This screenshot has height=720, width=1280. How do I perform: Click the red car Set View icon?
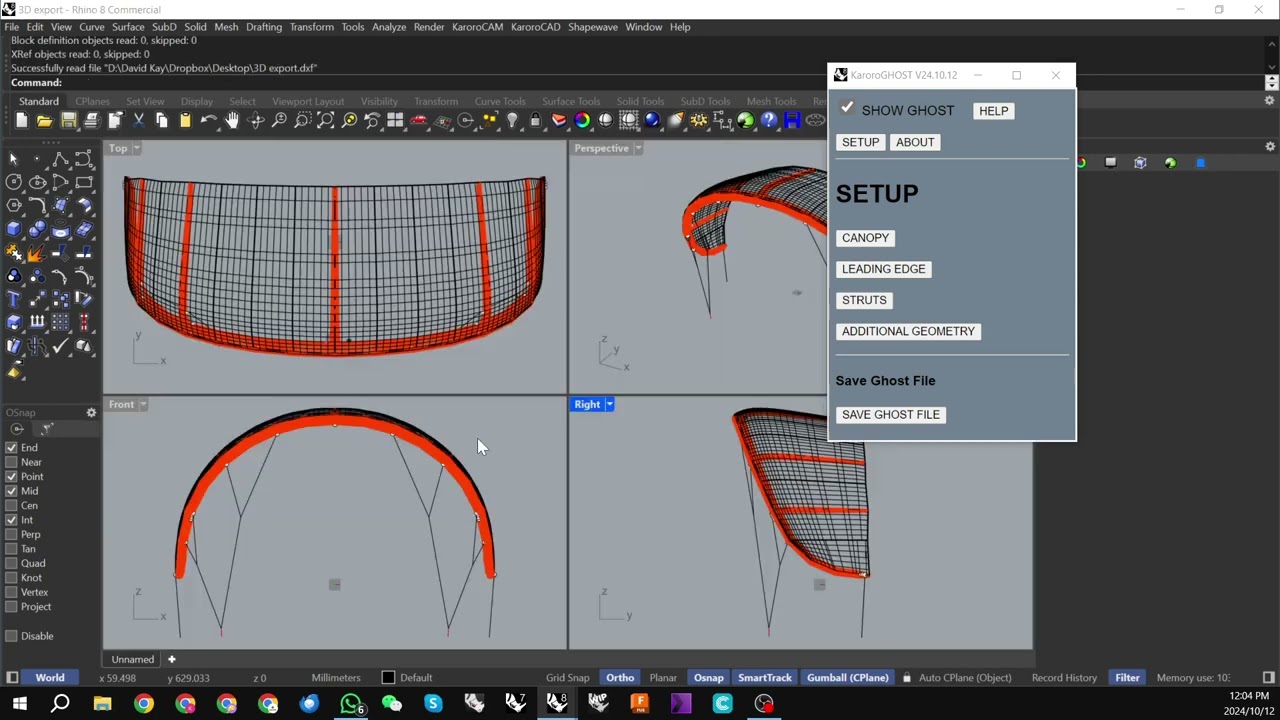pyautogui.click(x=419, y=121)
